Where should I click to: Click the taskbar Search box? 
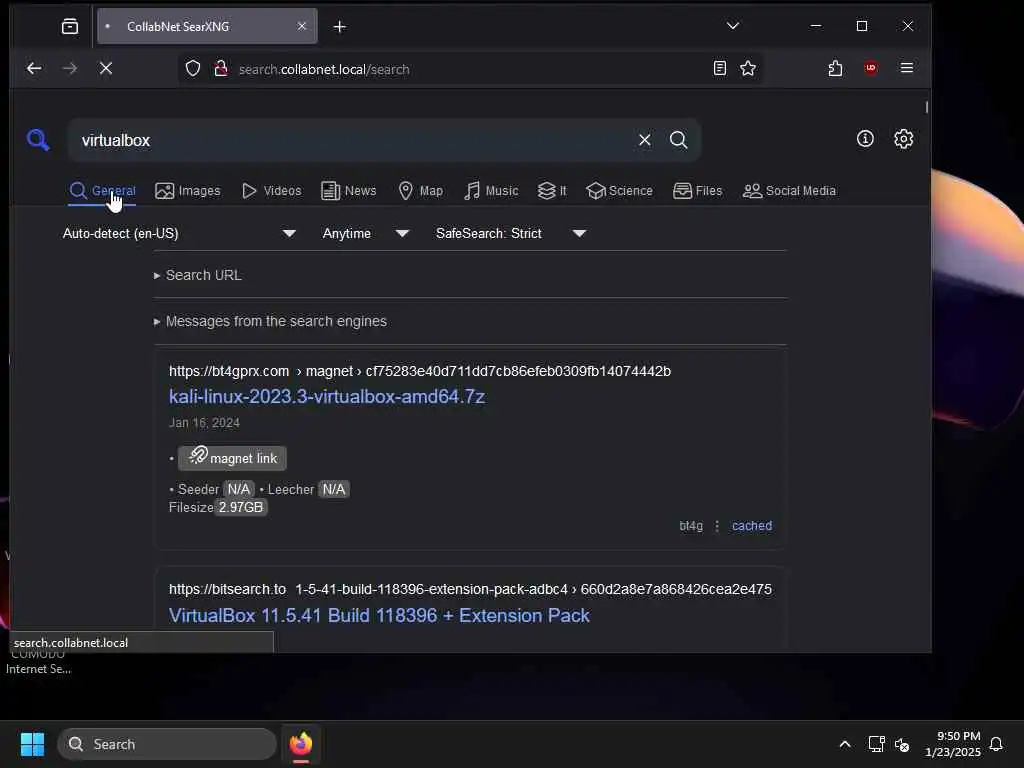coord(167,744)
